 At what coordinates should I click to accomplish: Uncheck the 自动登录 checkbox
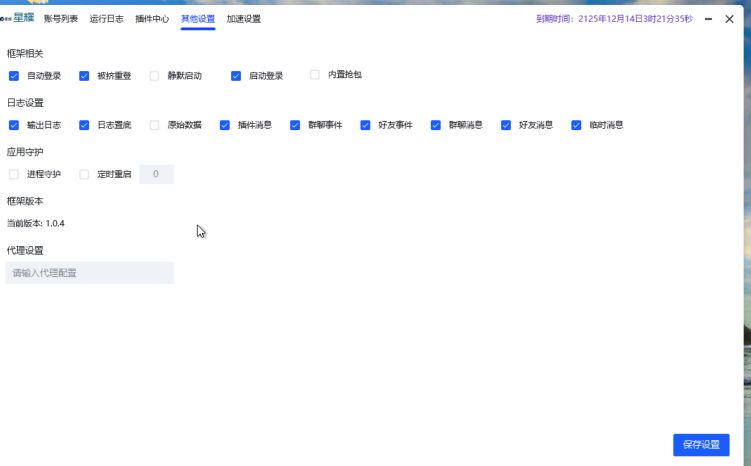(14, 76)
